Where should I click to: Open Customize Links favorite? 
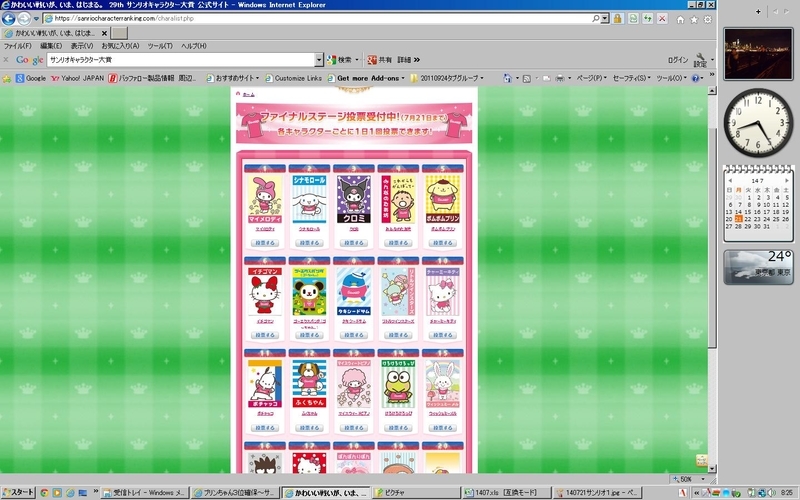[x=293, y=79]
